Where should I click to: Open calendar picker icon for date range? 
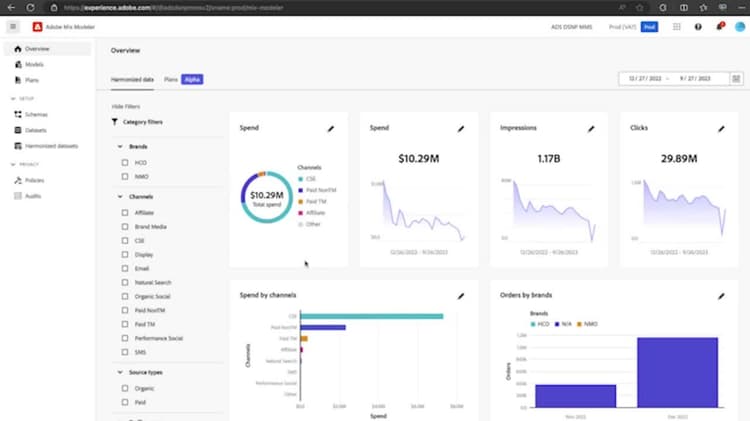(x=736, y=78)
